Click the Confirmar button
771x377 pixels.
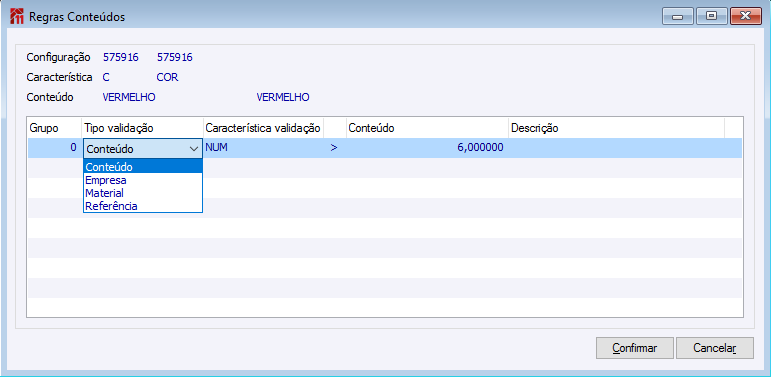pyautogui.click(x=635, y=348)
